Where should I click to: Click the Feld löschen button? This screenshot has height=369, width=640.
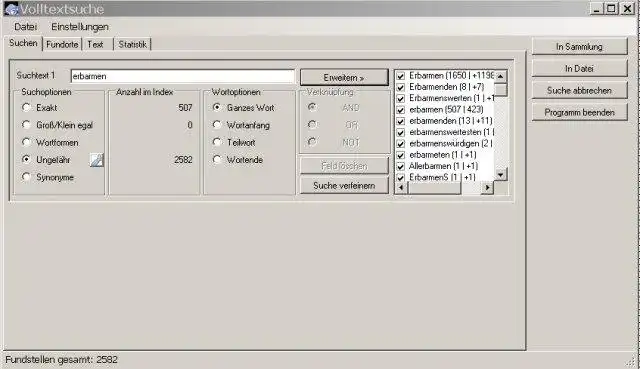(344, 166)
